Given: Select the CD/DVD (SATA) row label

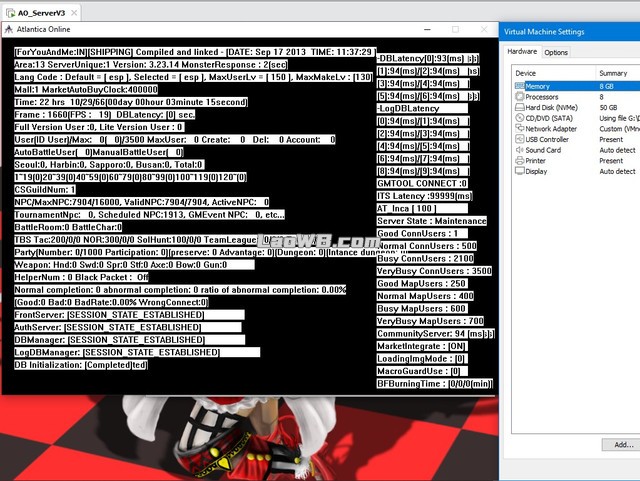Looking at the screenshot, I should (x=549, y=118).
